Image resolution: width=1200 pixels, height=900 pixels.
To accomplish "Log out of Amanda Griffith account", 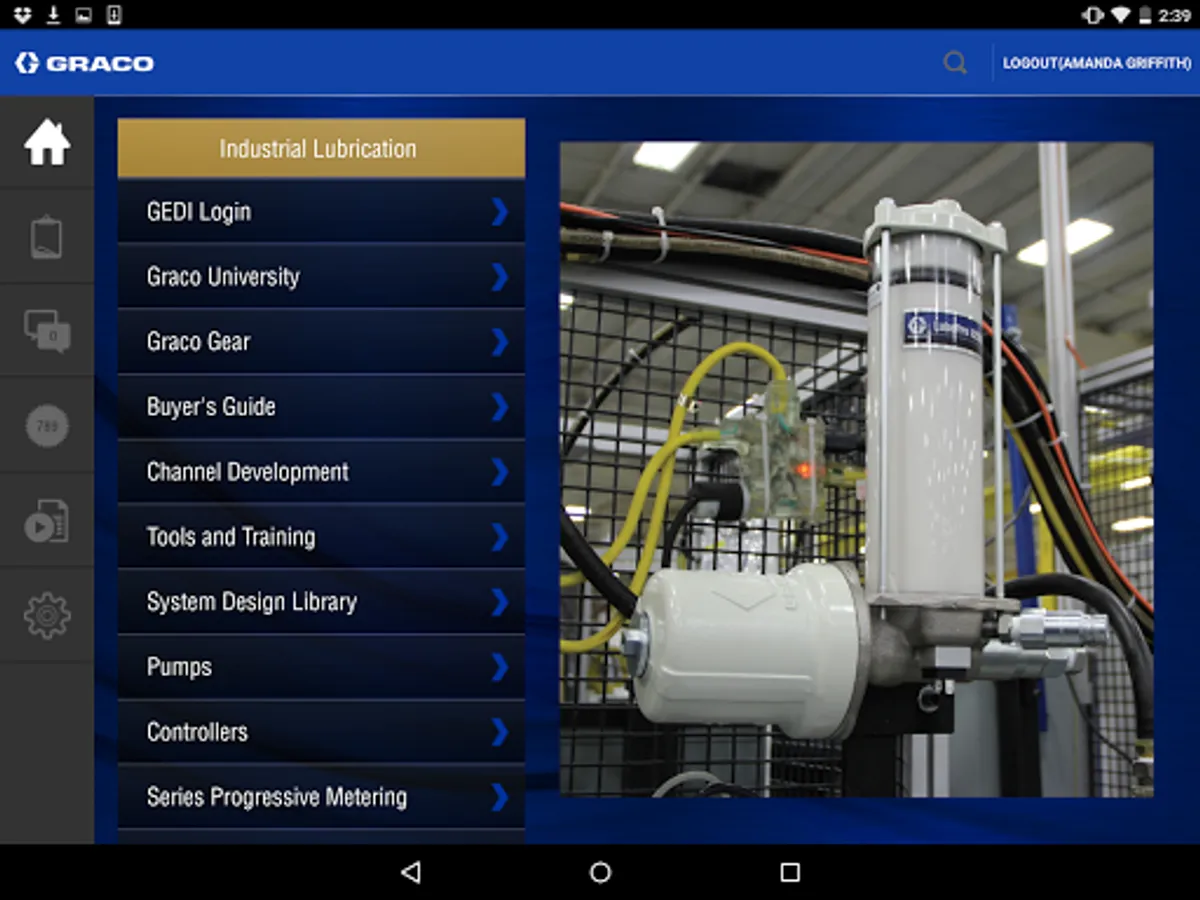I will pyautogui.click(x=1097, y=63).
